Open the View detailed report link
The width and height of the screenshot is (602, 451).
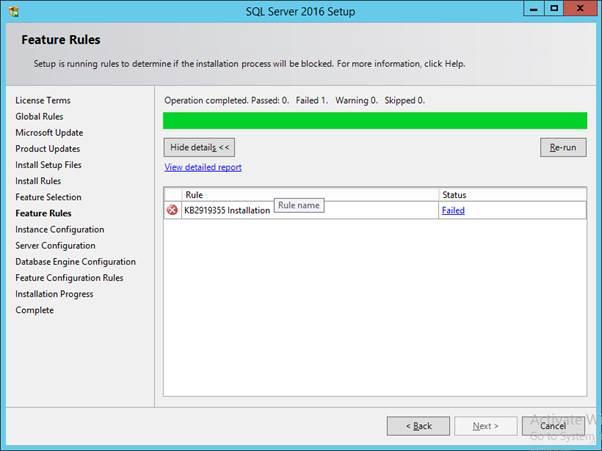tap(203, 167)
